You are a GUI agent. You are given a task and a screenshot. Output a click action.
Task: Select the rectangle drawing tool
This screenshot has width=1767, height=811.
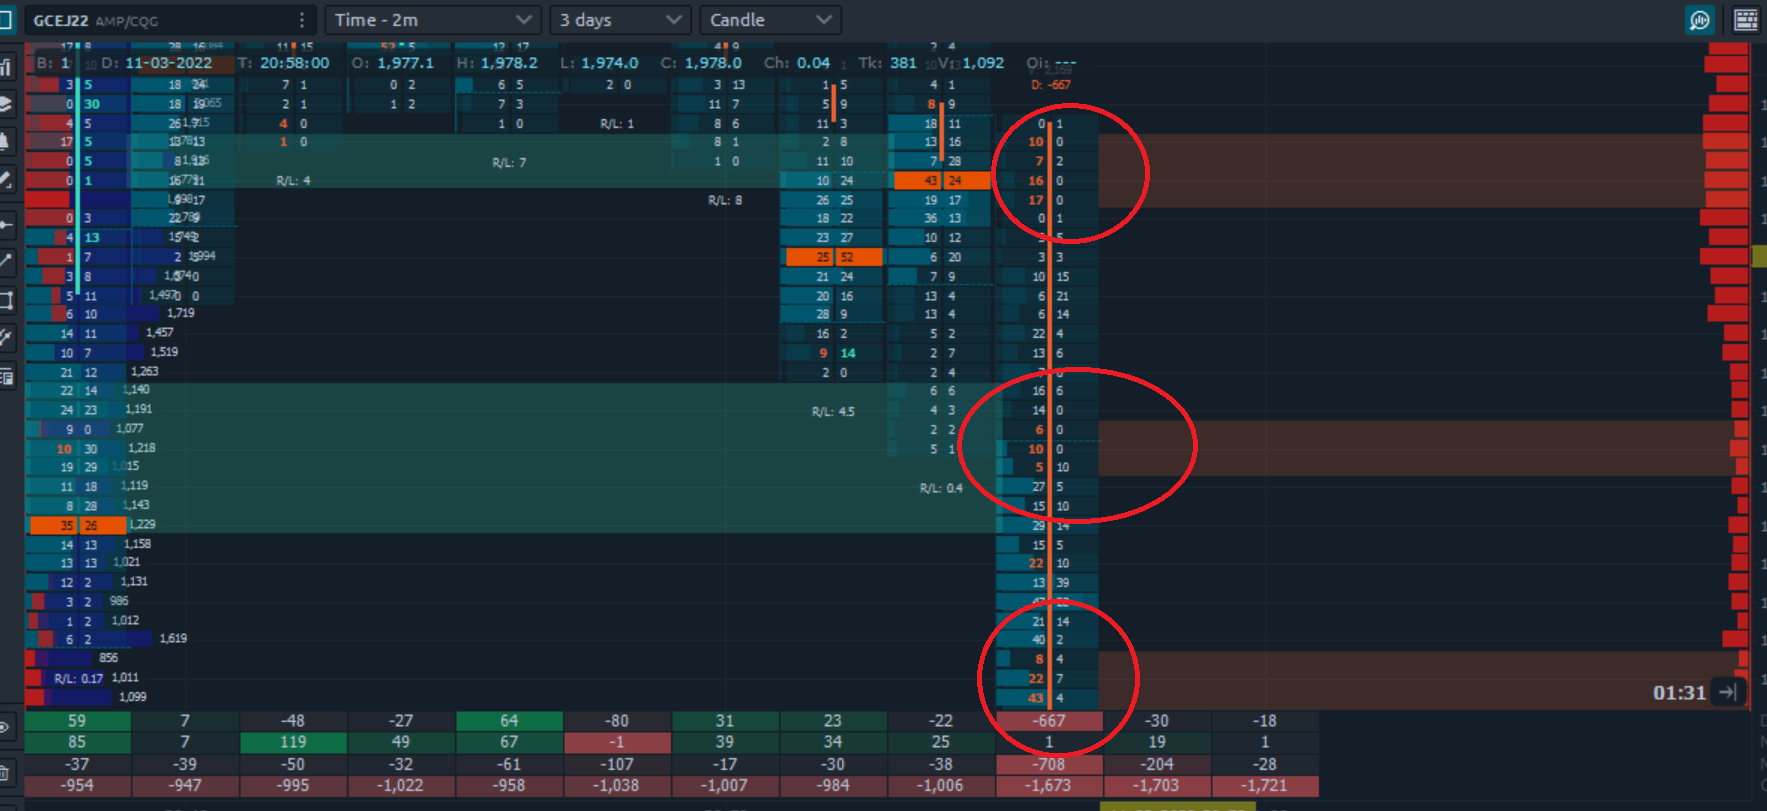tap(6, 299)
